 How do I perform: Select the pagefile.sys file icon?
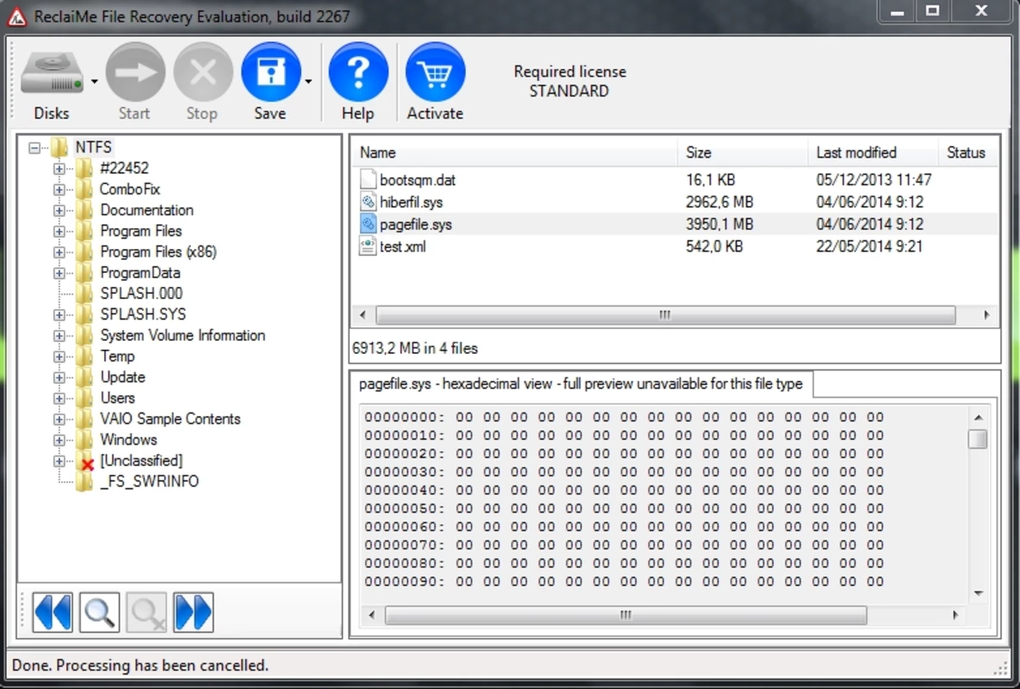(368, 224)
